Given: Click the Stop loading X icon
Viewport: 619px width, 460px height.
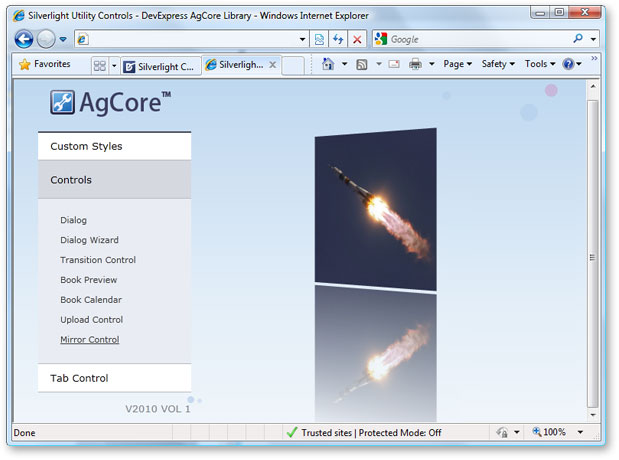Looking at the screenshot, I should tap(357, 40).
